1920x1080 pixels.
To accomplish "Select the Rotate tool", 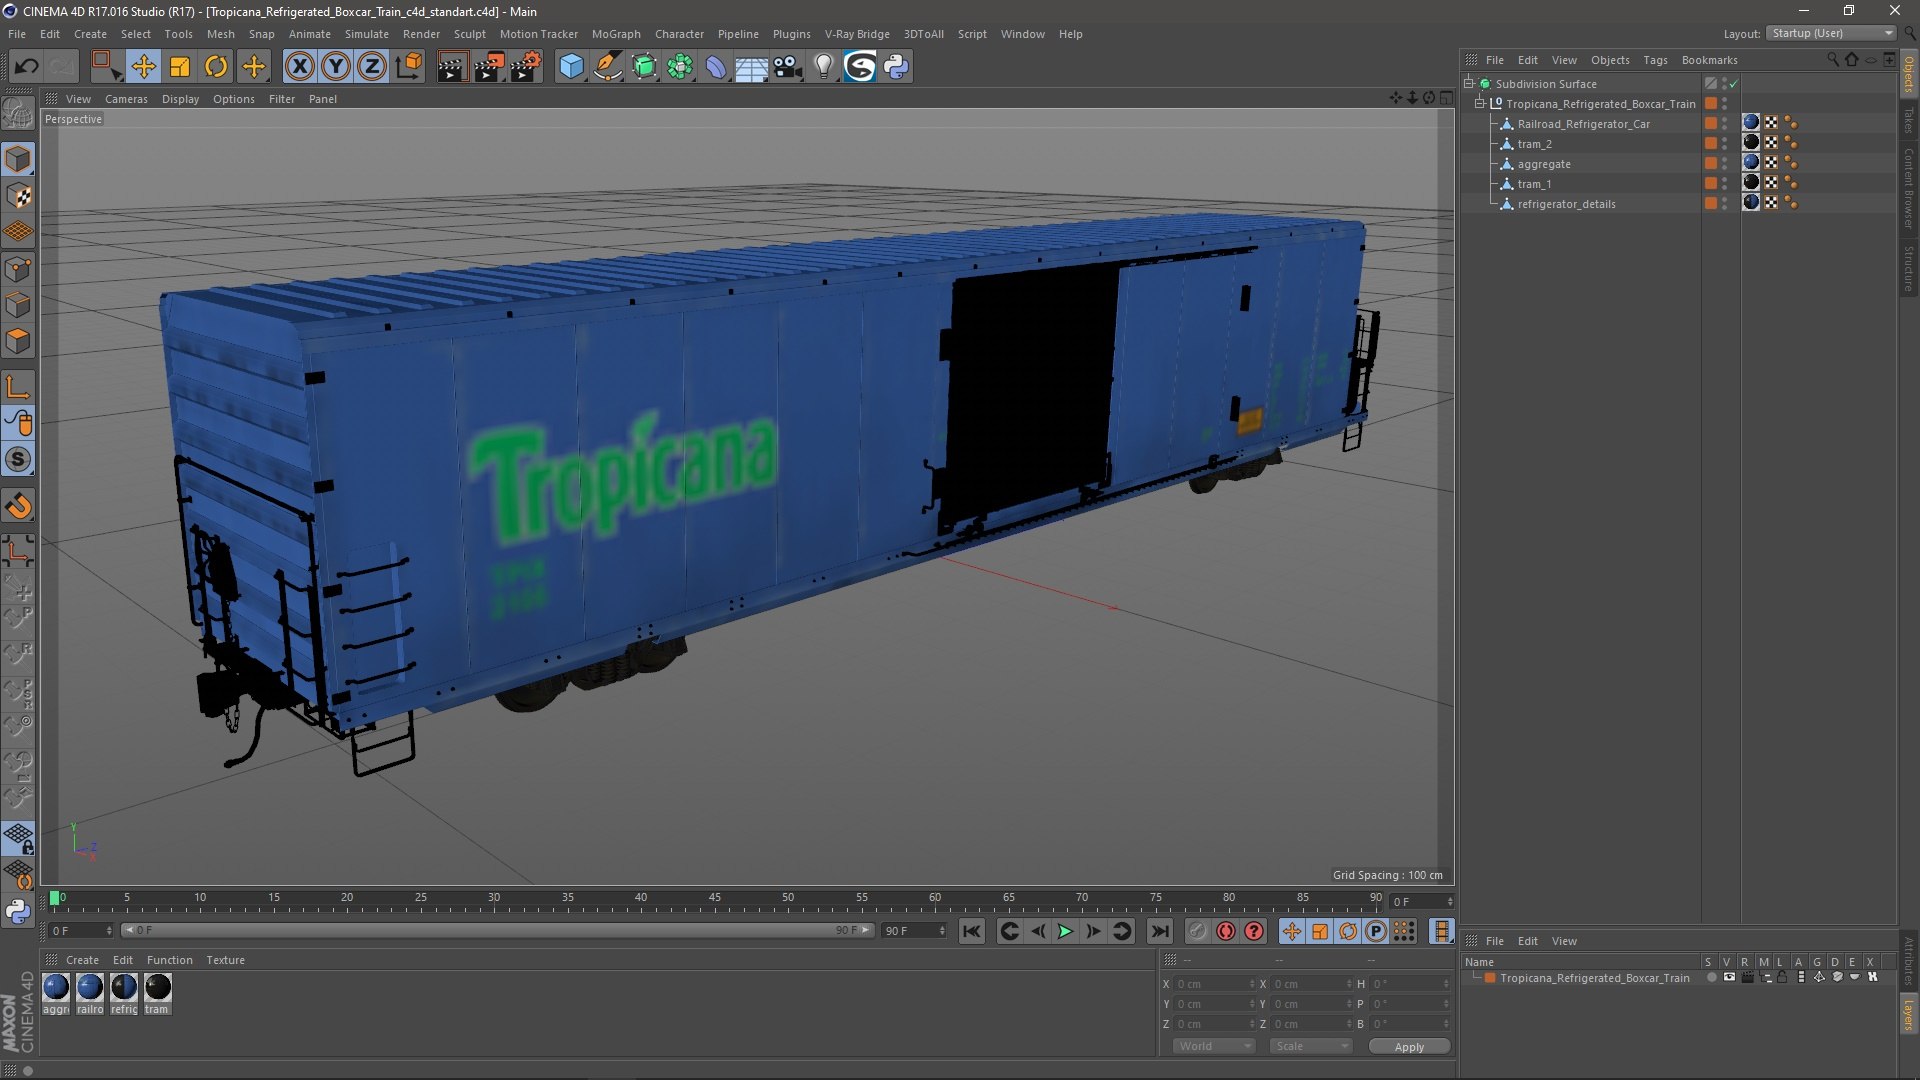I will [216, 67].
